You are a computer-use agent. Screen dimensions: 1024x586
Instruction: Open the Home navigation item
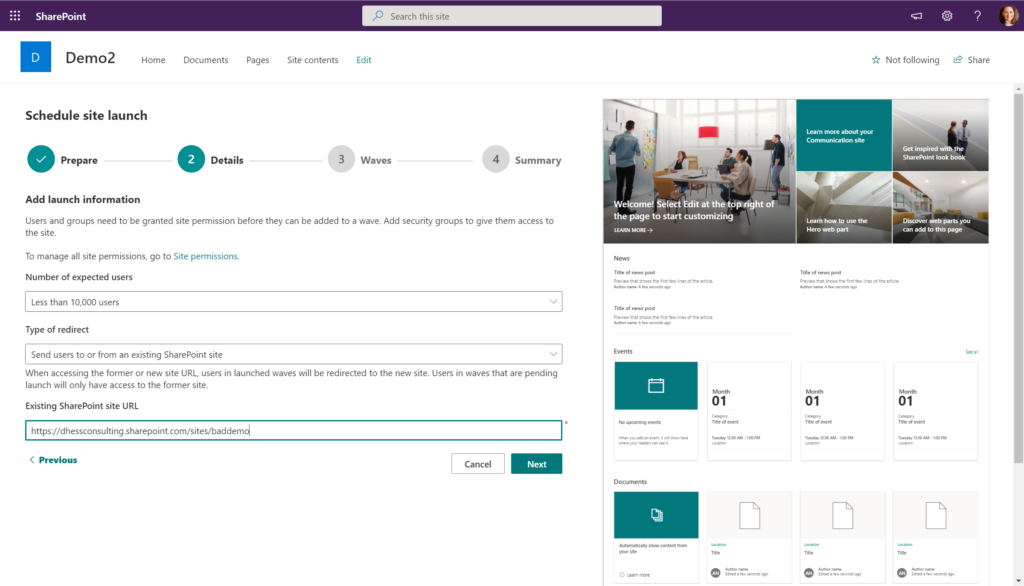click(x=153, y=59)
